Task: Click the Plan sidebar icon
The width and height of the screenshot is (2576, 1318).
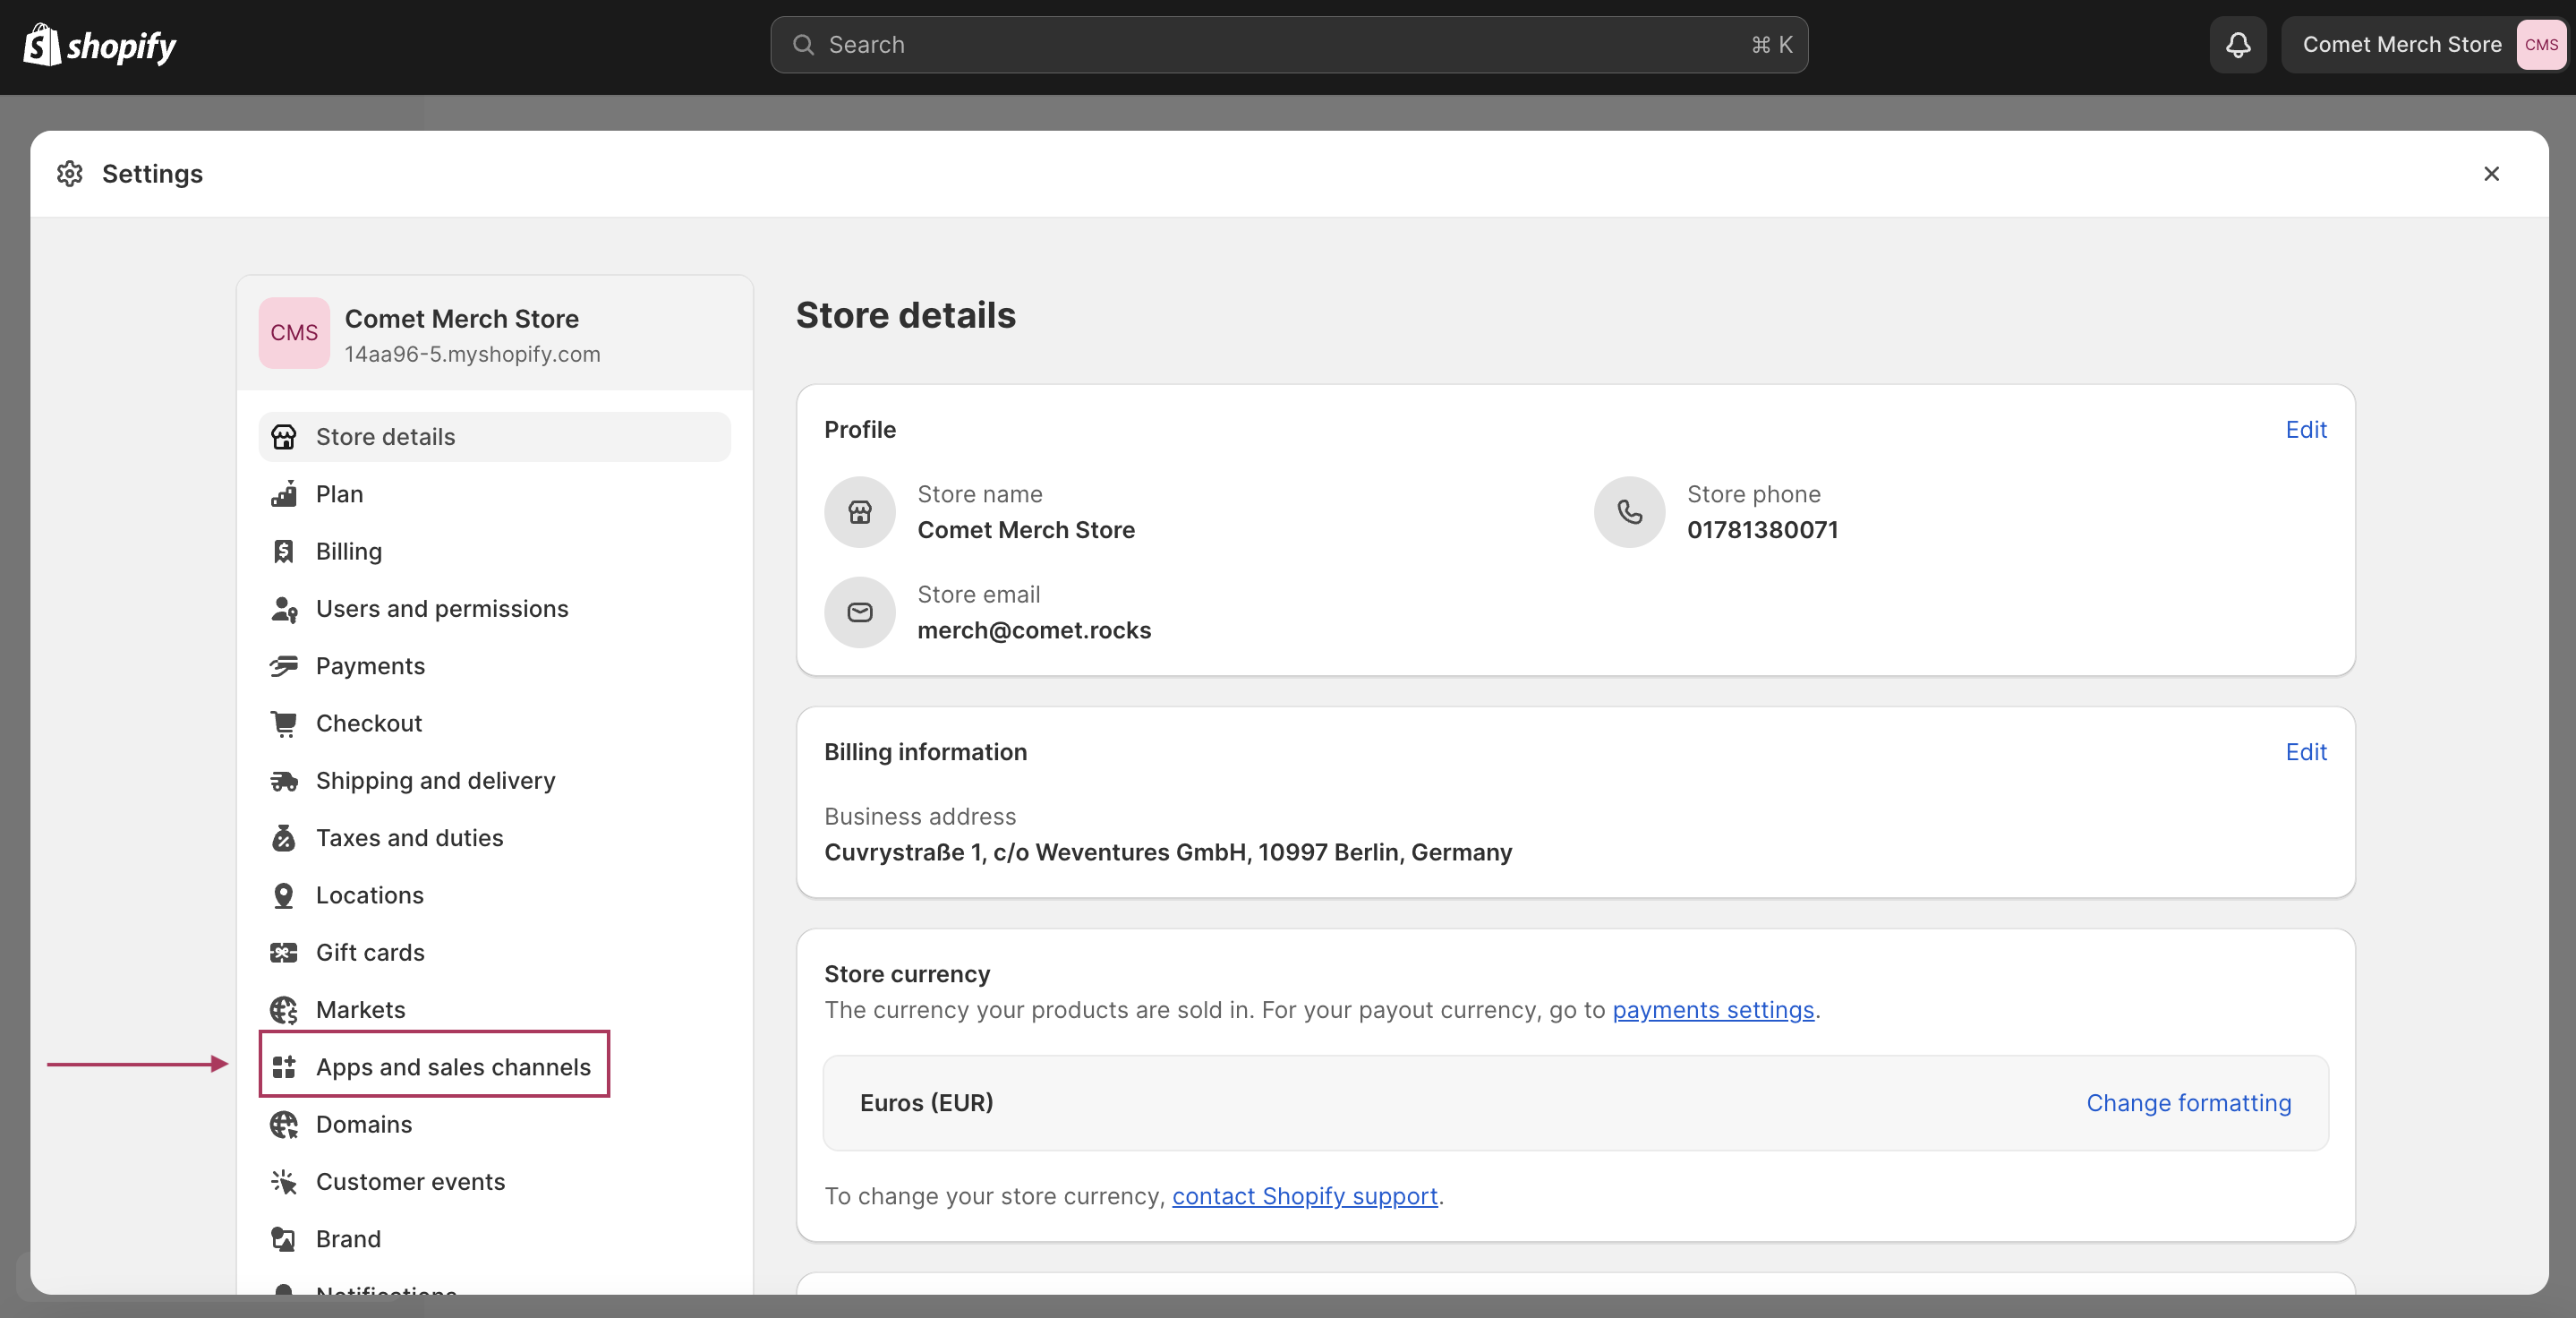Action: [284, 494]
